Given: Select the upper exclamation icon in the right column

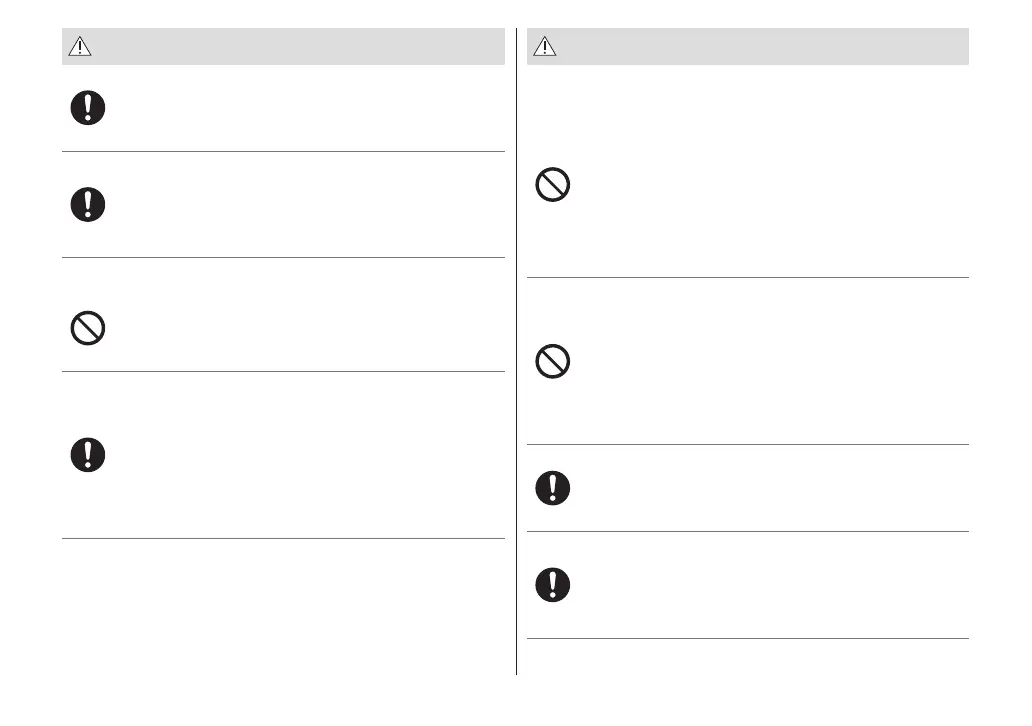Looking at the screenshot, I should point(553,487).
